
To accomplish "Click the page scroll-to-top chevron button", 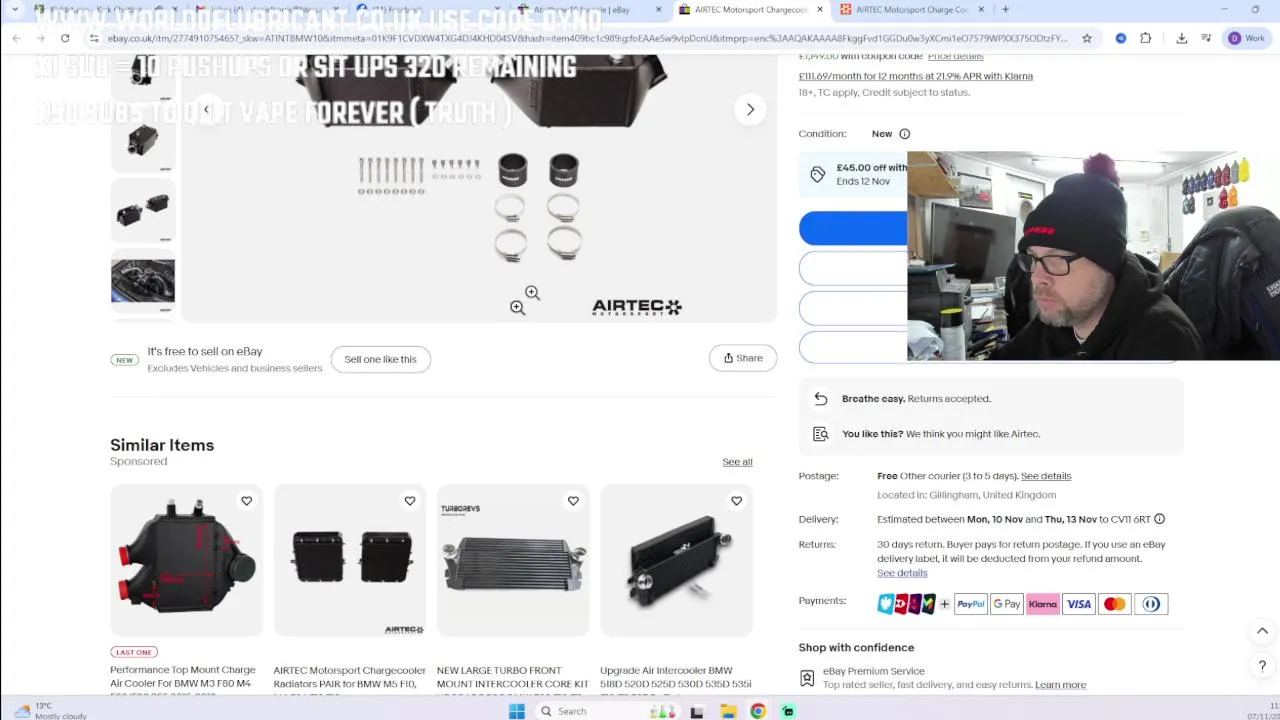I will click(1262, 631).
